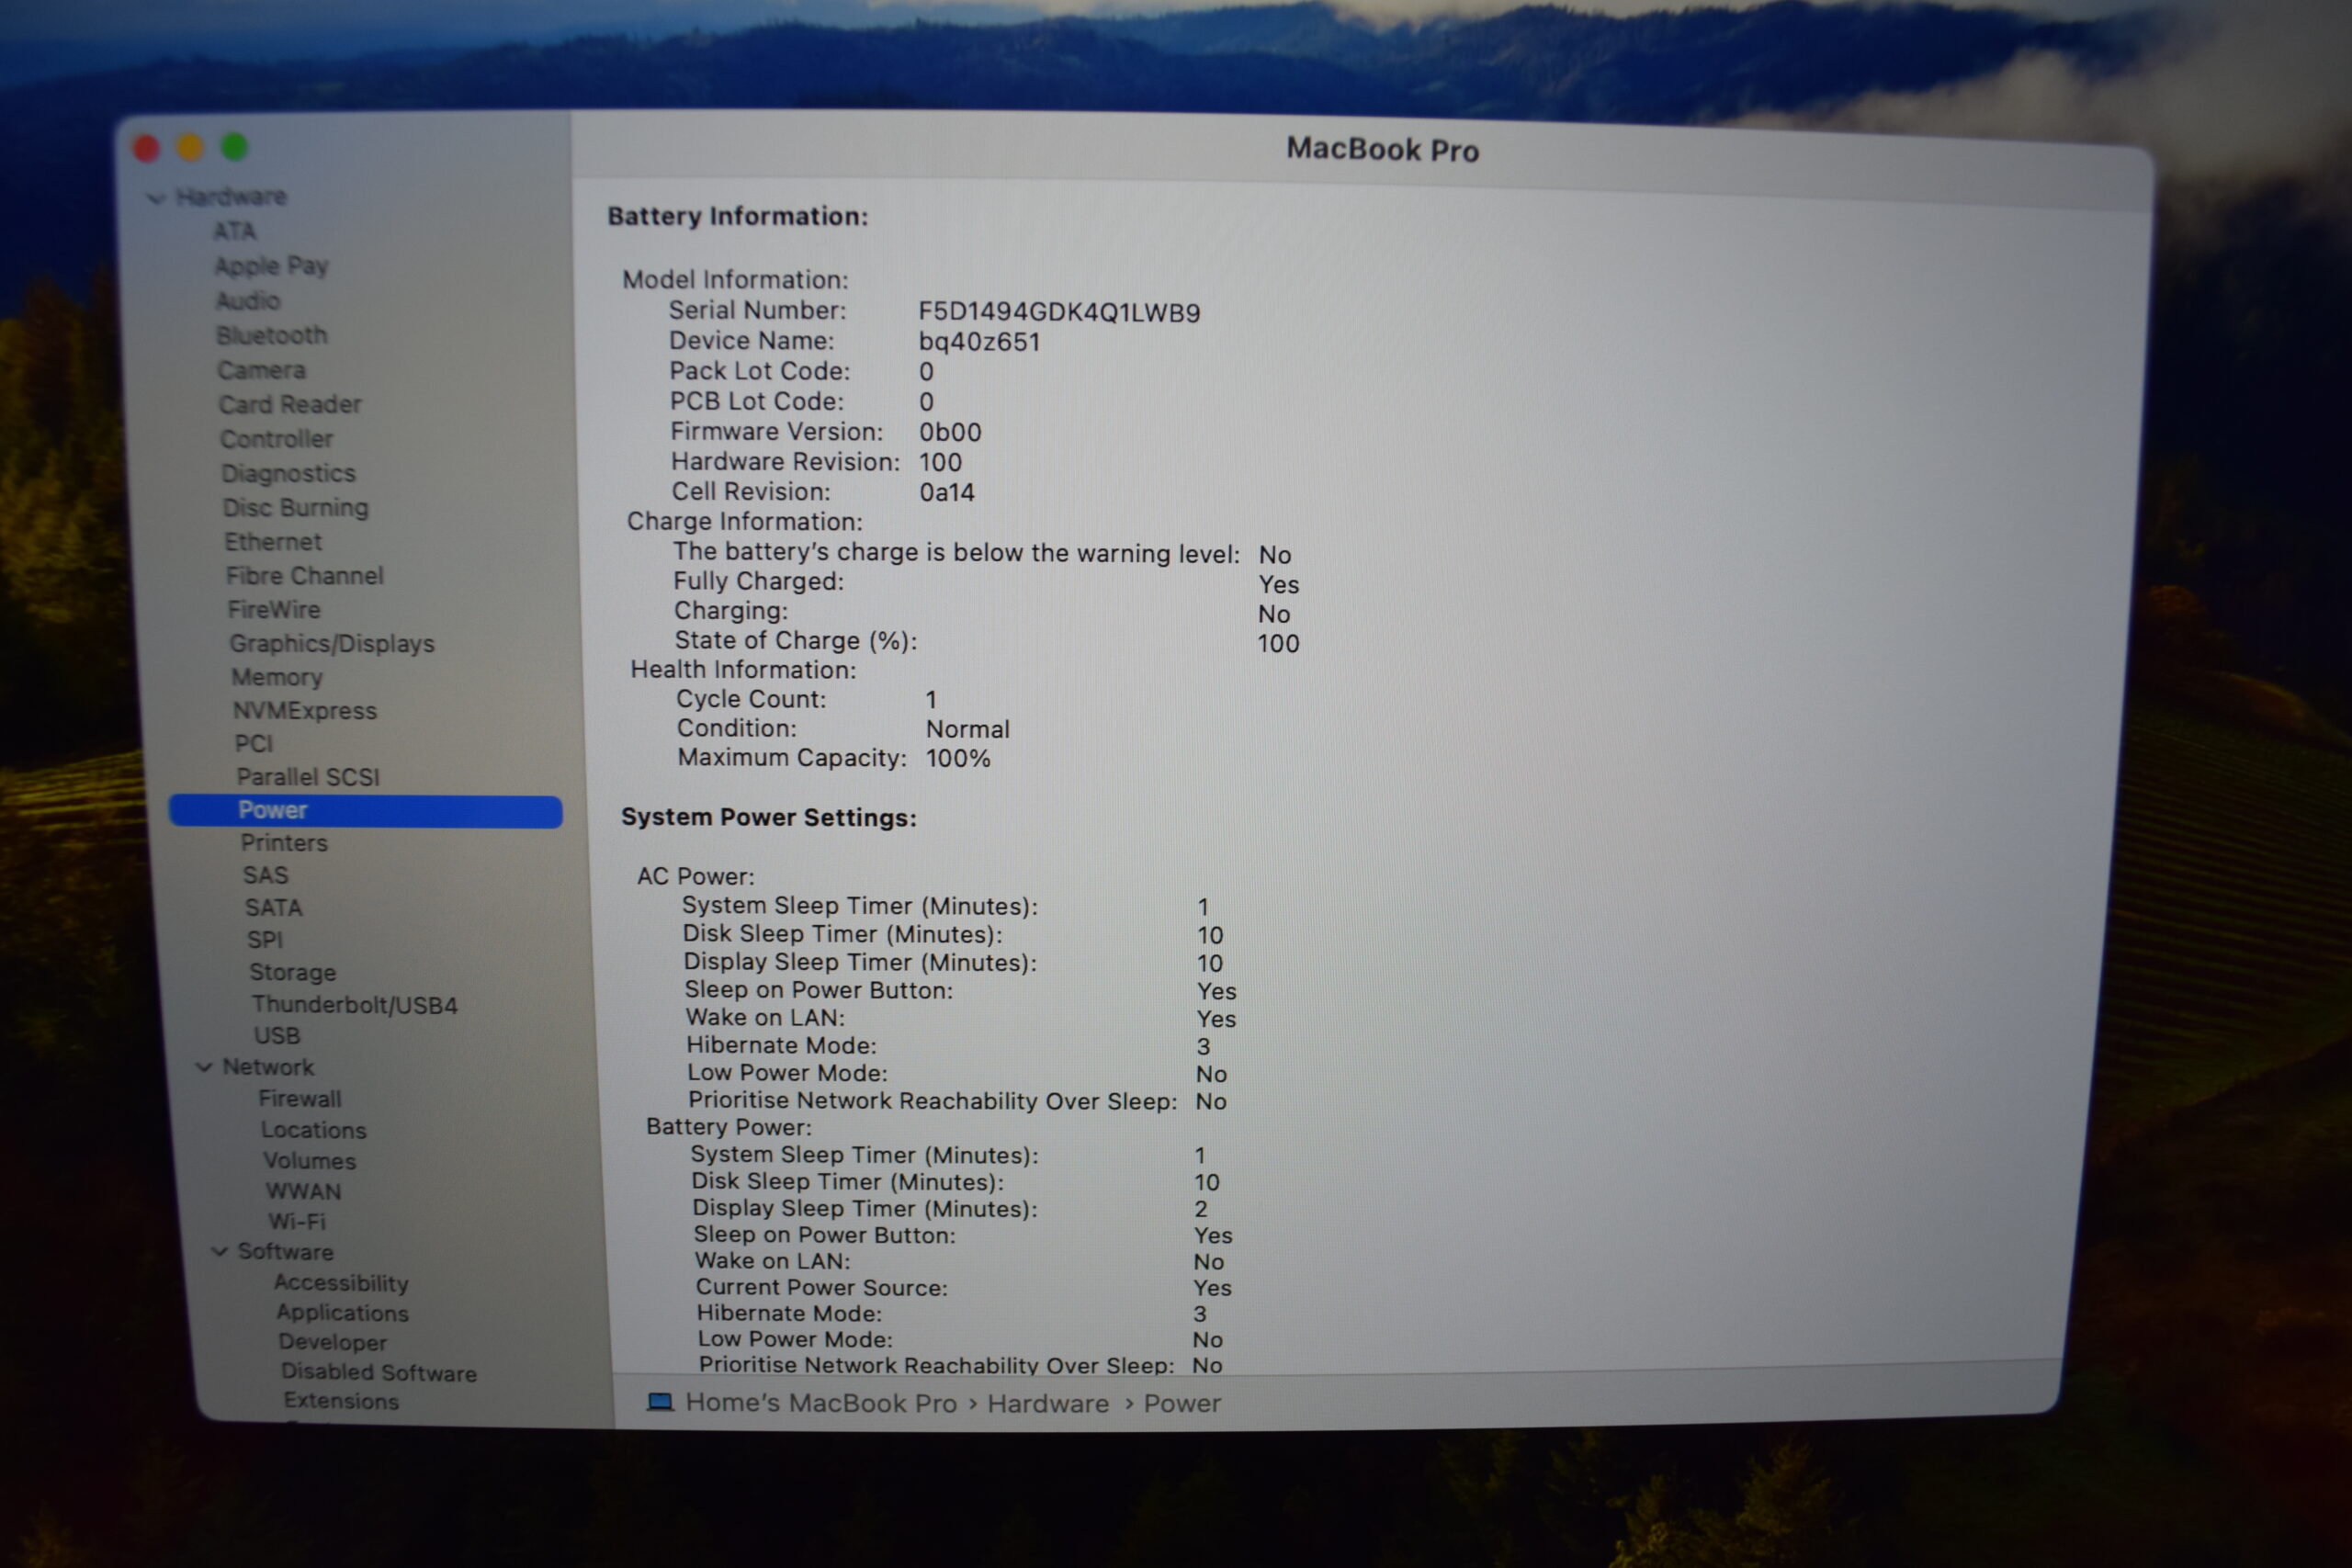Click the State of Charge (%) label

[x=795, y=640]
